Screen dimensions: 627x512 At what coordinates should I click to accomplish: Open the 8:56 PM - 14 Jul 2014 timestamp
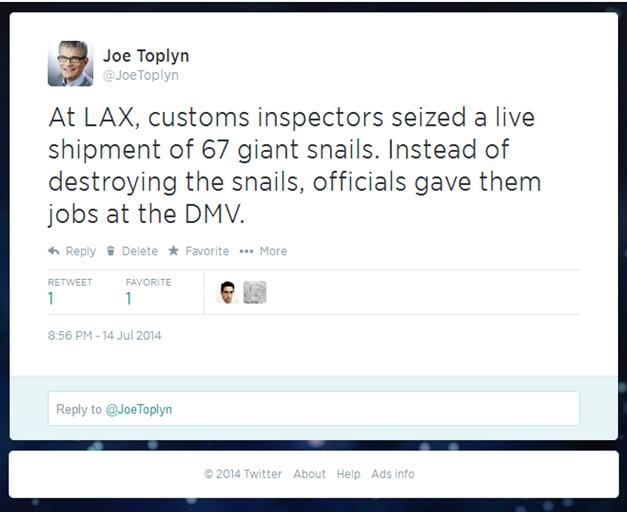coord(104,335)
